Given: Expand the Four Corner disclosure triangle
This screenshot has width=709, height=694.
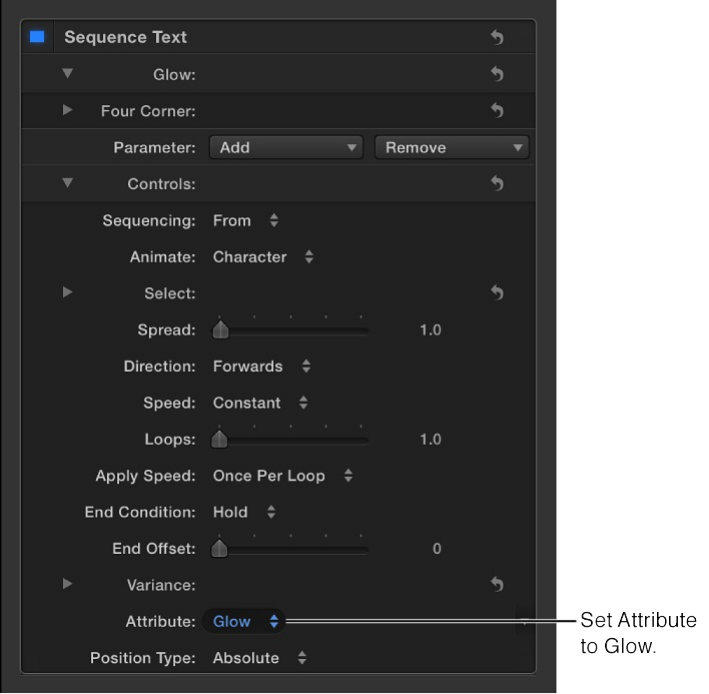Looking at the screenshot, I should point(68,110).
